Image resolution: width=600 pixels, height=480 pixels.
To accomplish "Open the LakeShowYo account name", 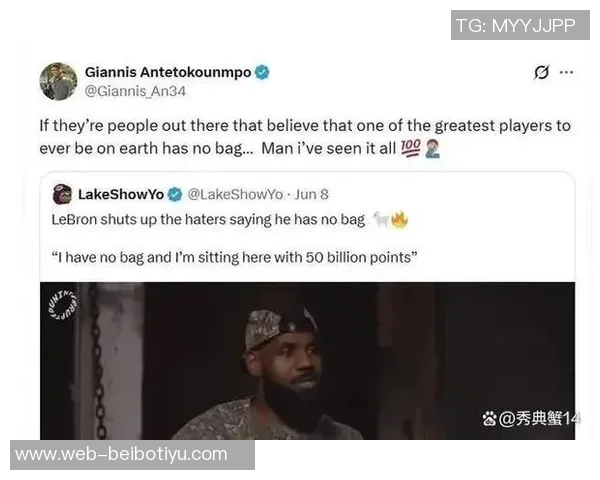I will [121, 194].
